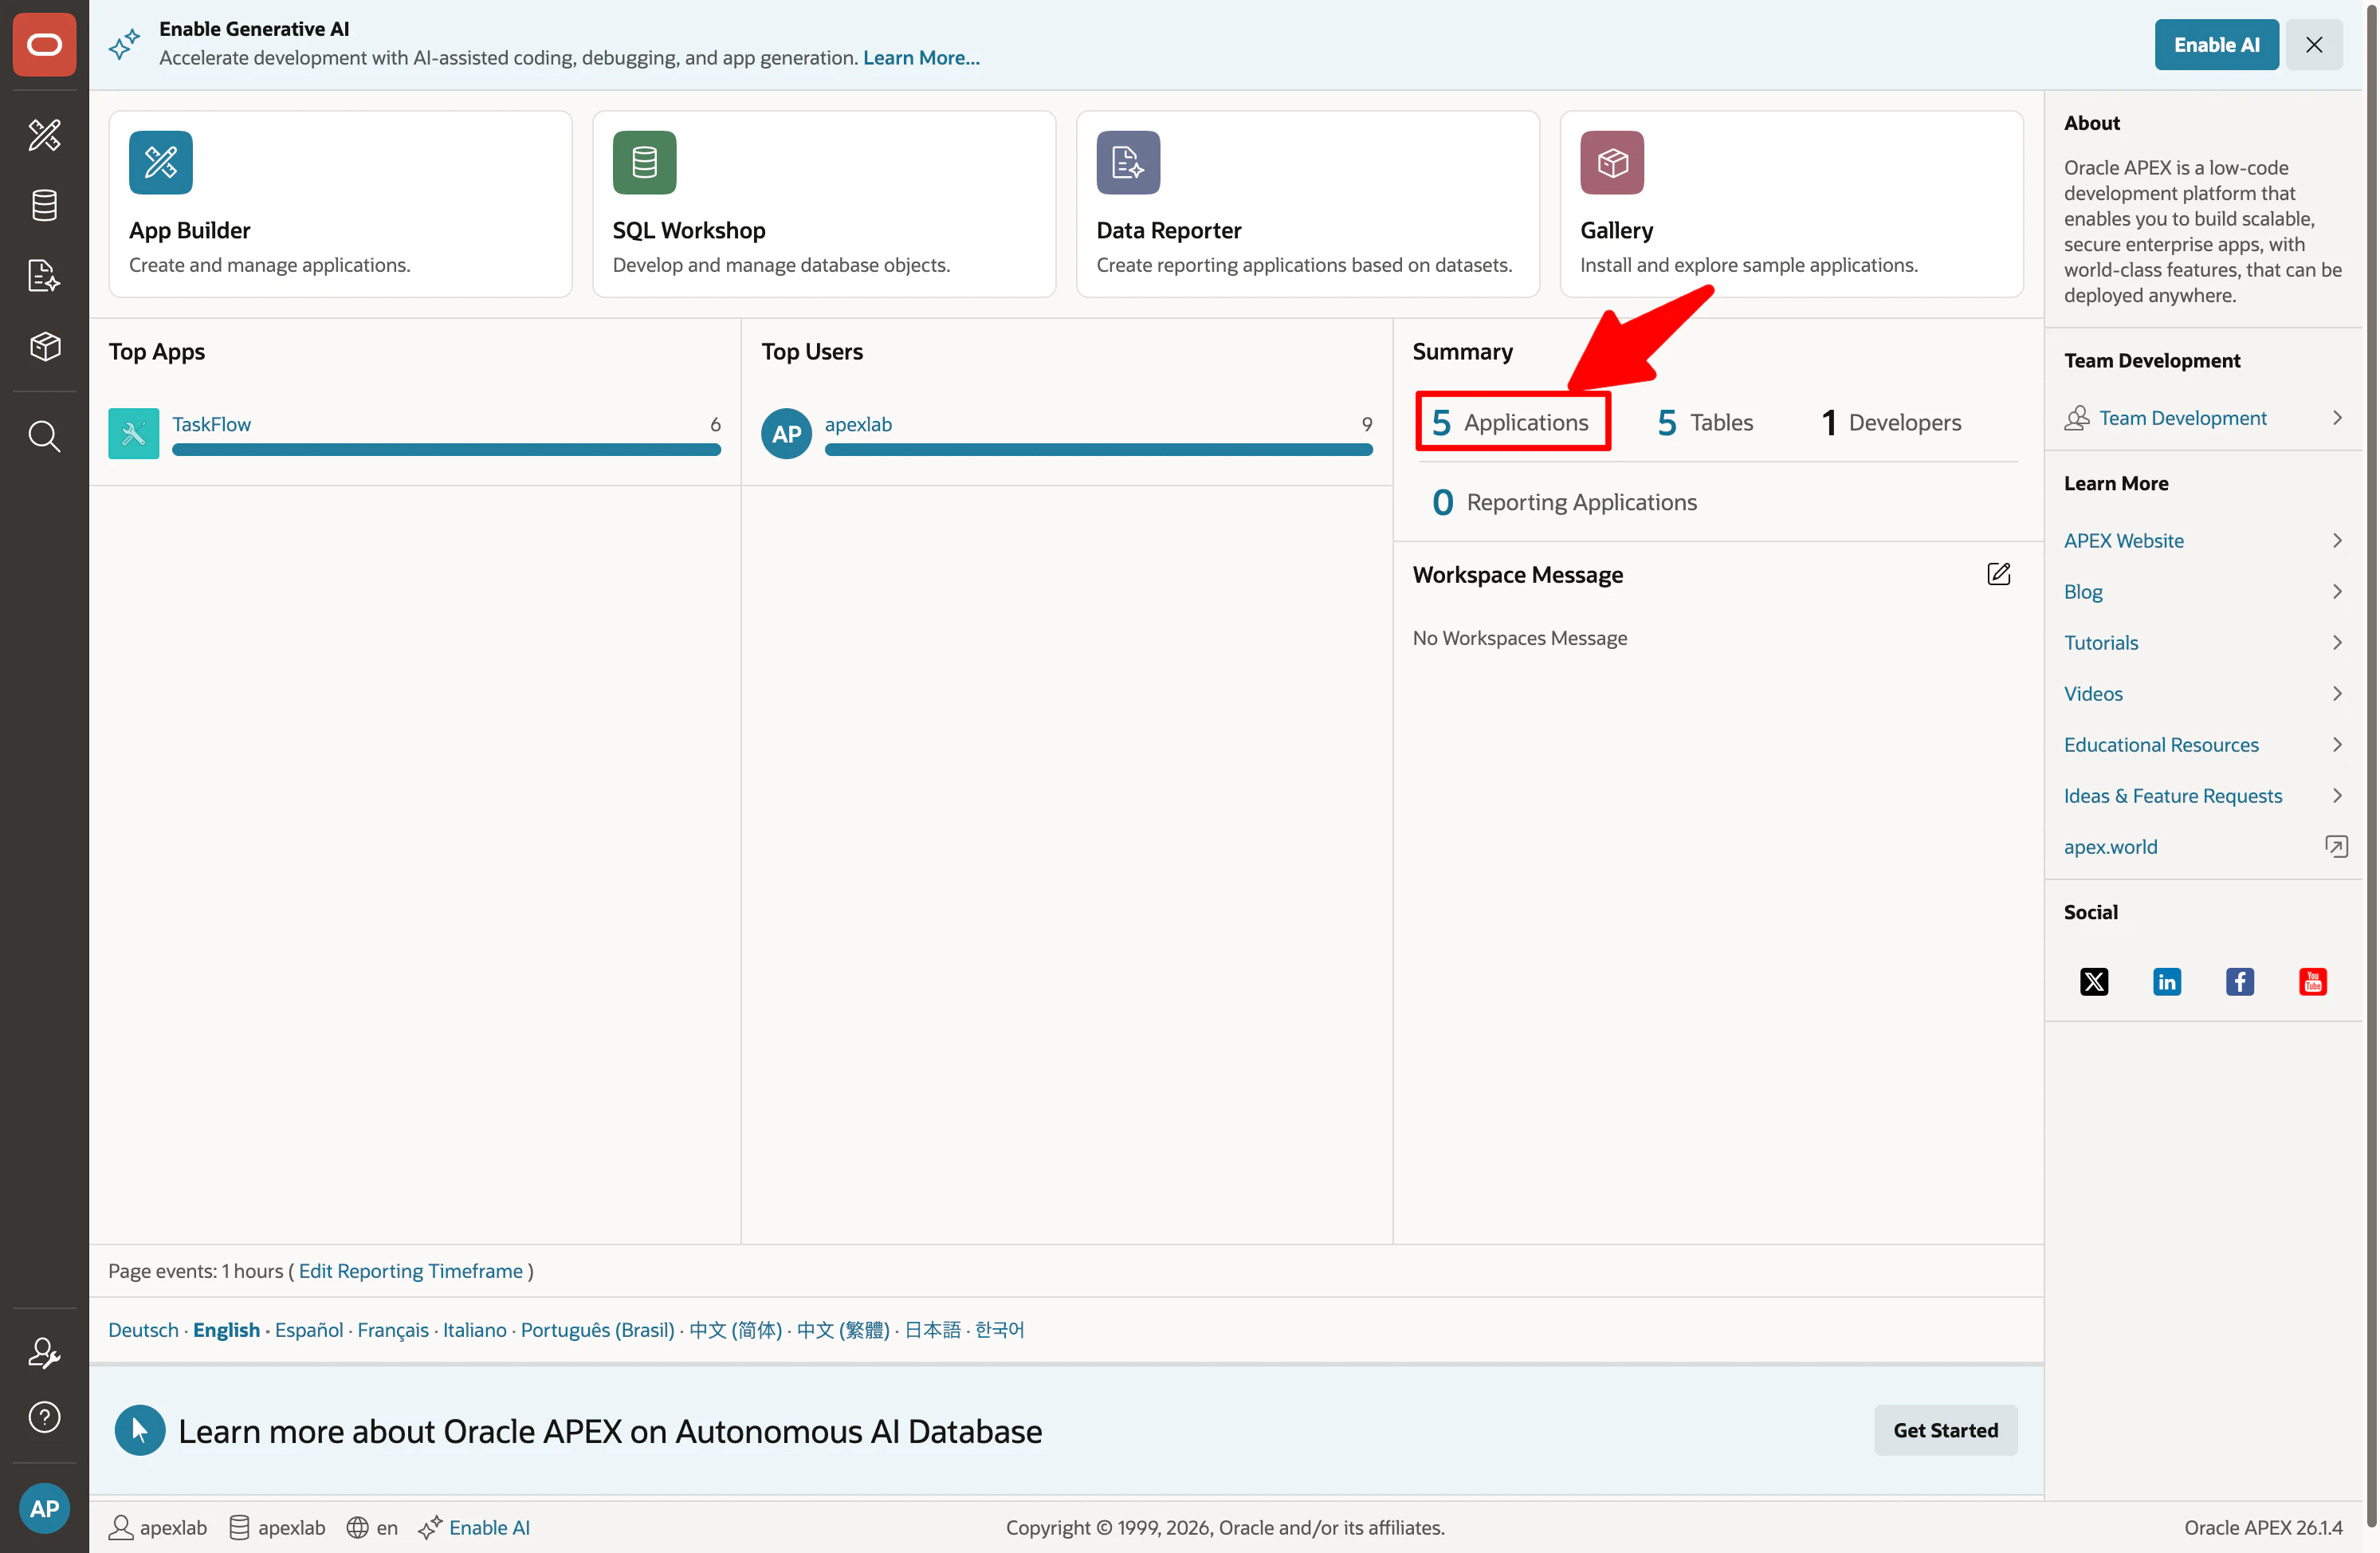2380x1553 pixels.
Task: Switch language to Español
Action: [x=309, y=1329]
